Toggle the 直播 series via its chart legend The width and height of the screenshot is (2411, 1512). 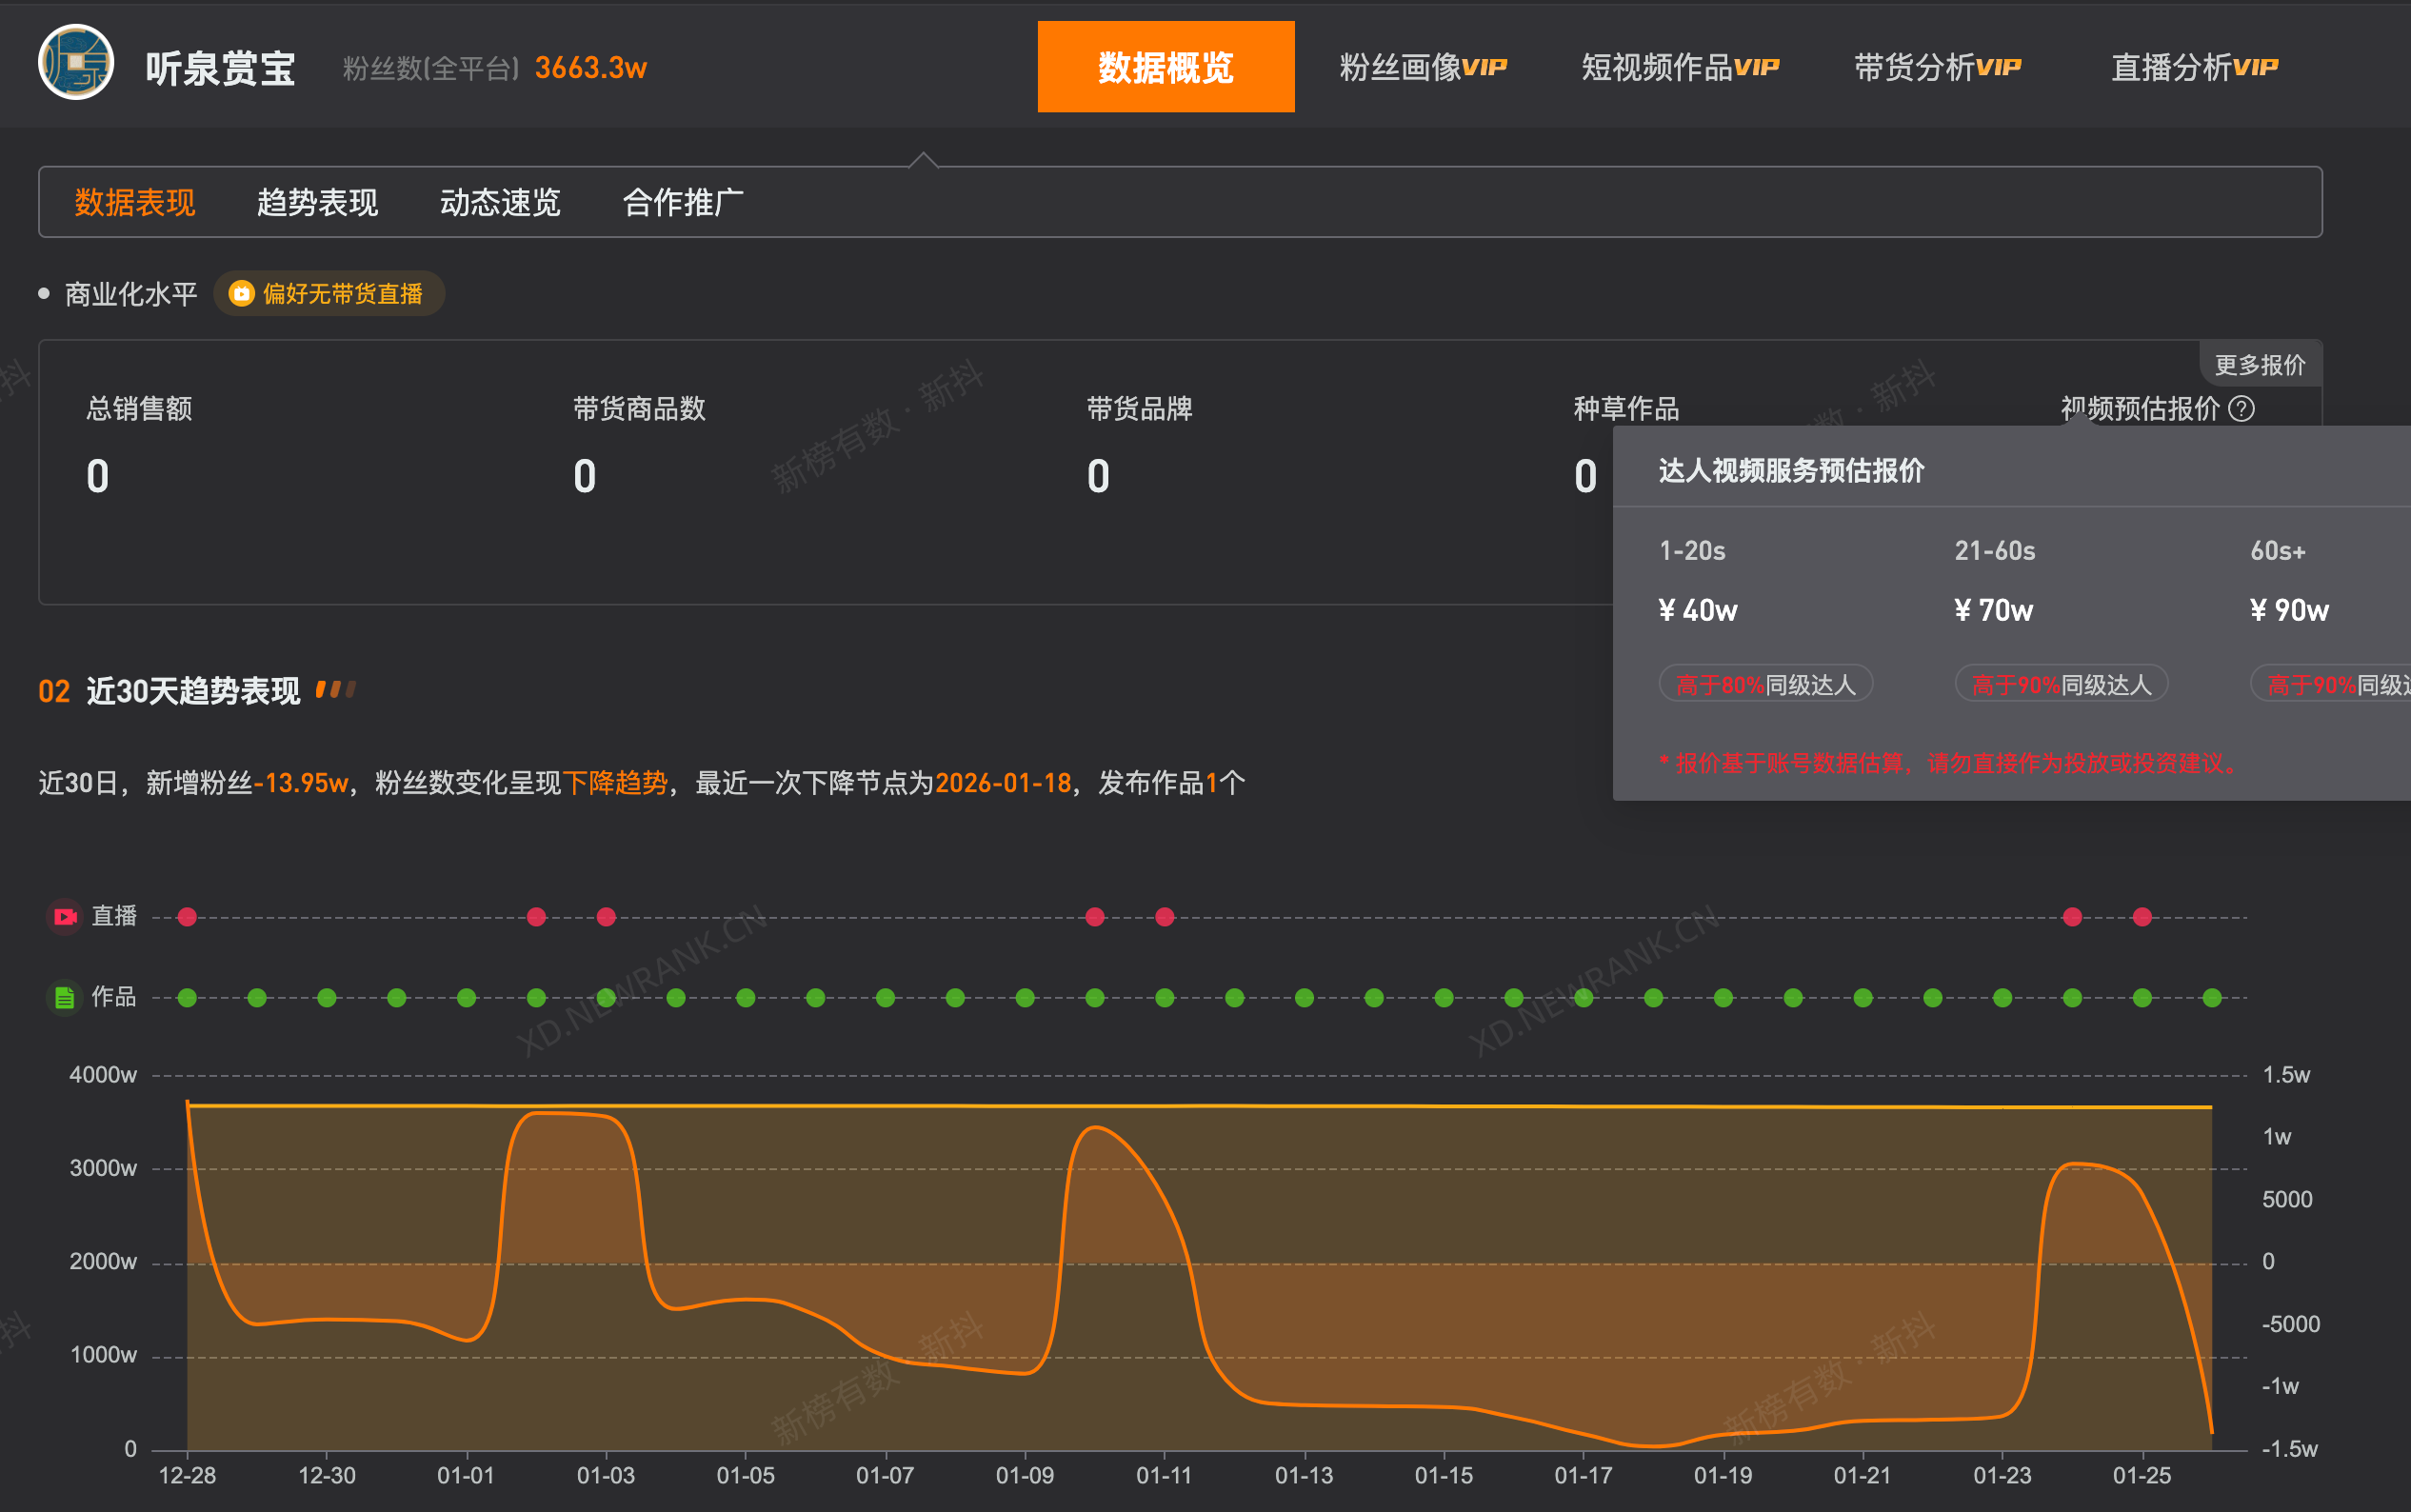97,916
